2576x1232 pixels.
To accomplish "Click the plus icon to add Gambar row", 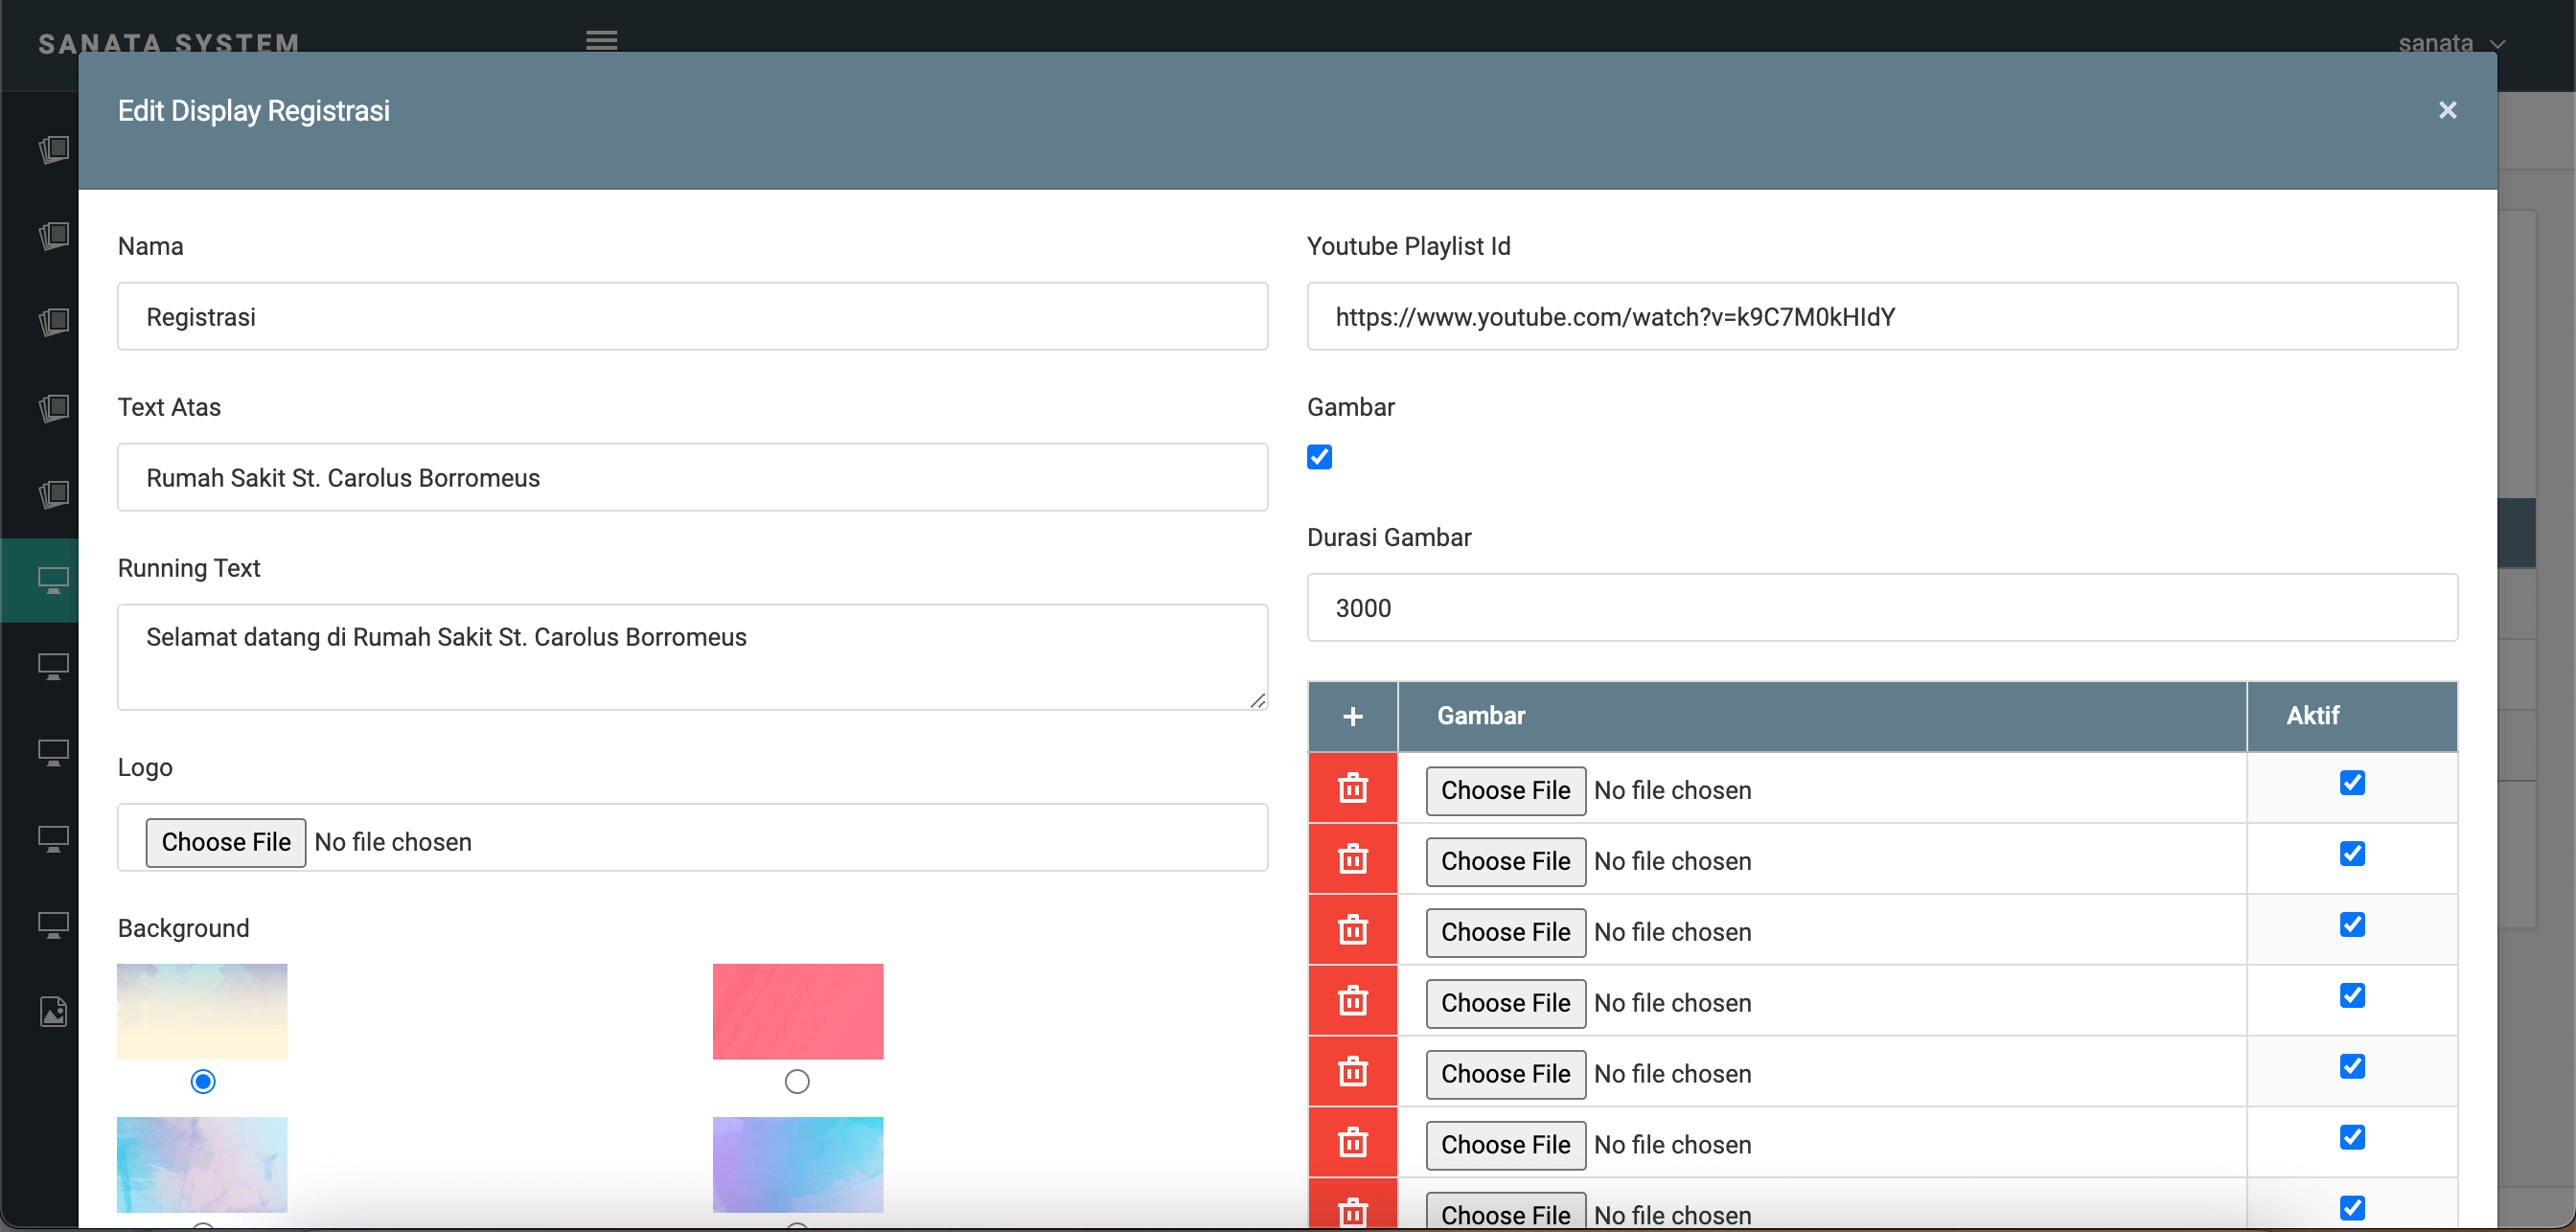I will coord(1352,716).
